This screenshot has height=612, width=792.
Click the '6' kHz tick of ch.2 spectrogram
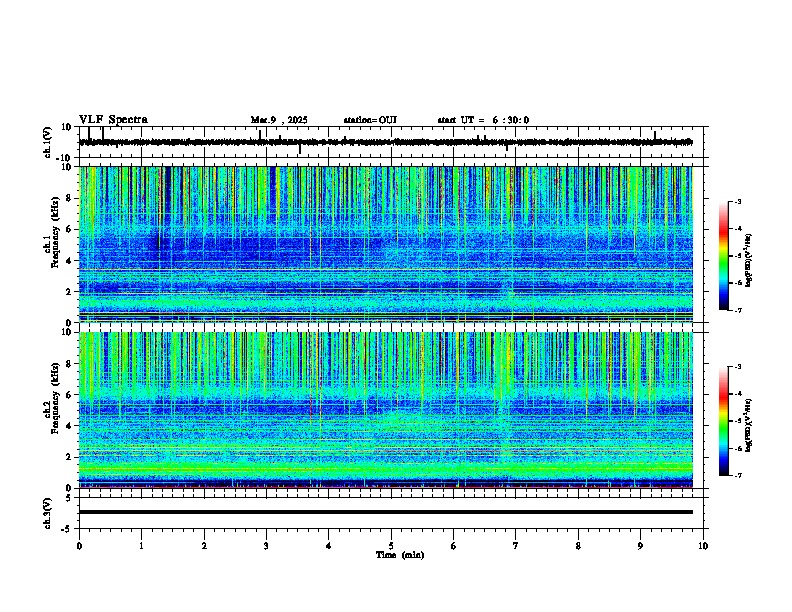[69, 395]
